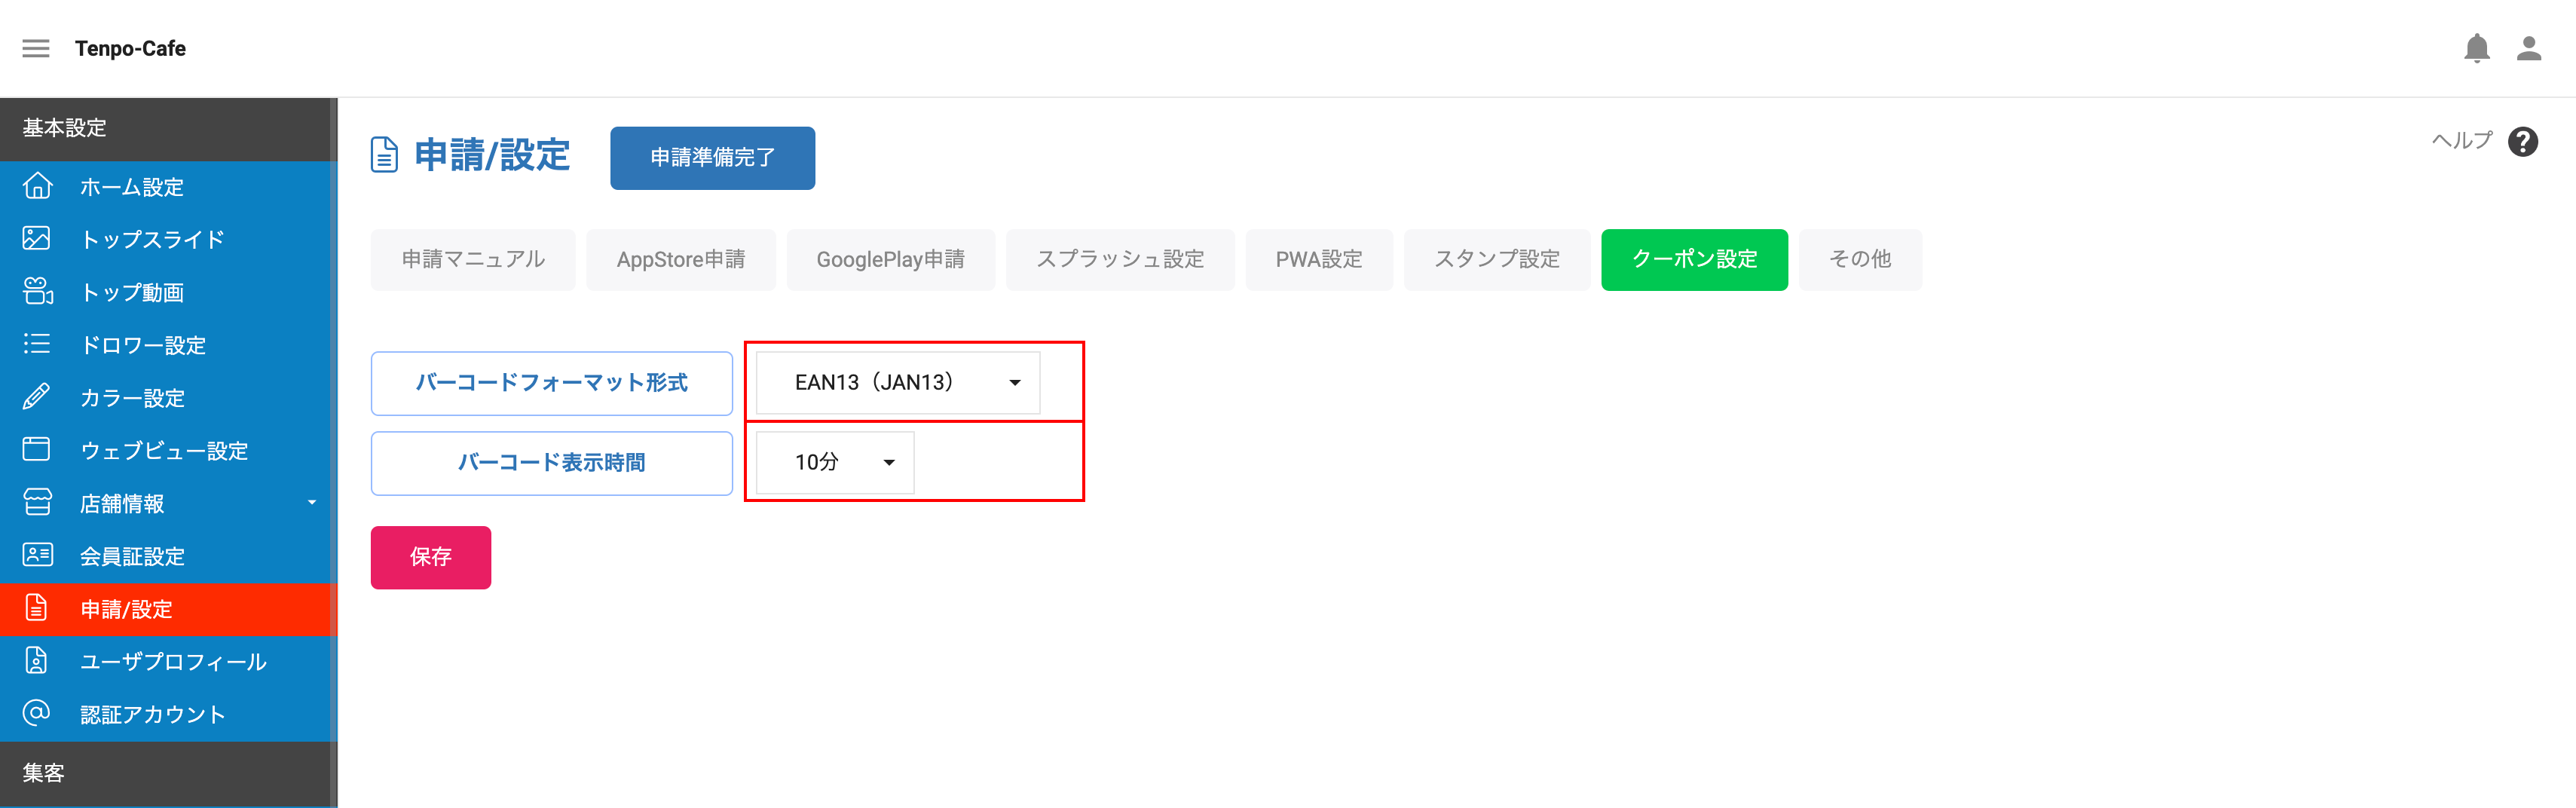
Task: Open the バーコード表示時間 10分 dropdown
Action: point(835,462)
